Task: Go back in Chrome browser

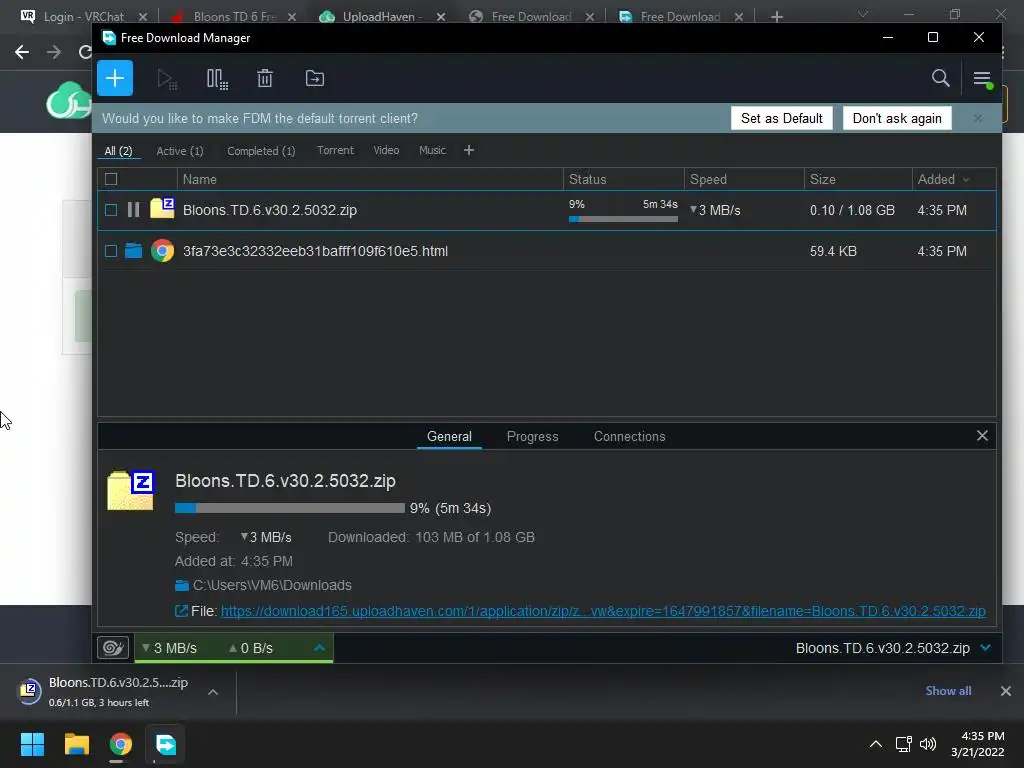Action: coord(22,52)
